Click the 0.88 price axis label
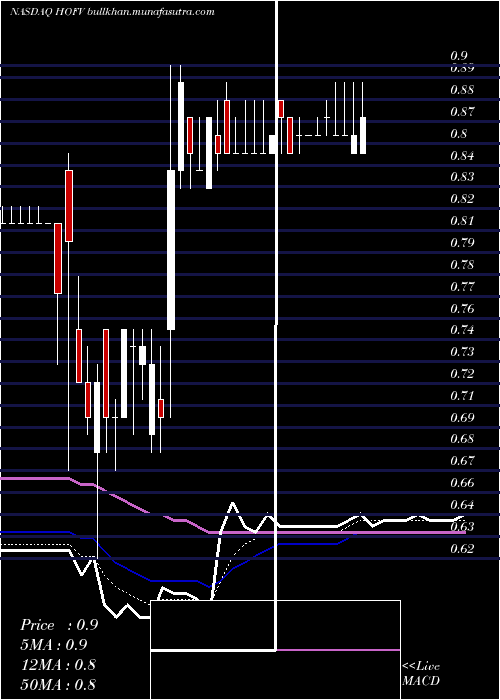Screen dimensions: 500x700 462,90
